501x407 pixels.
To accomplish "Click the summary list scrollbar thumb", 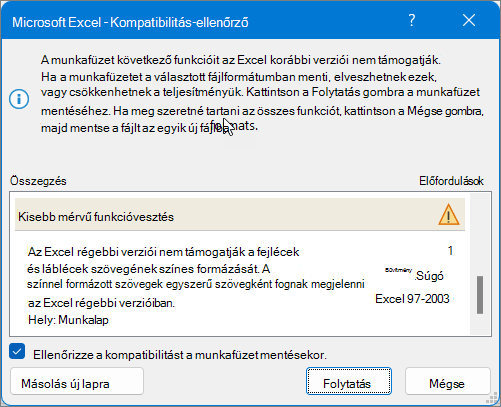I will tap(480, 295).
